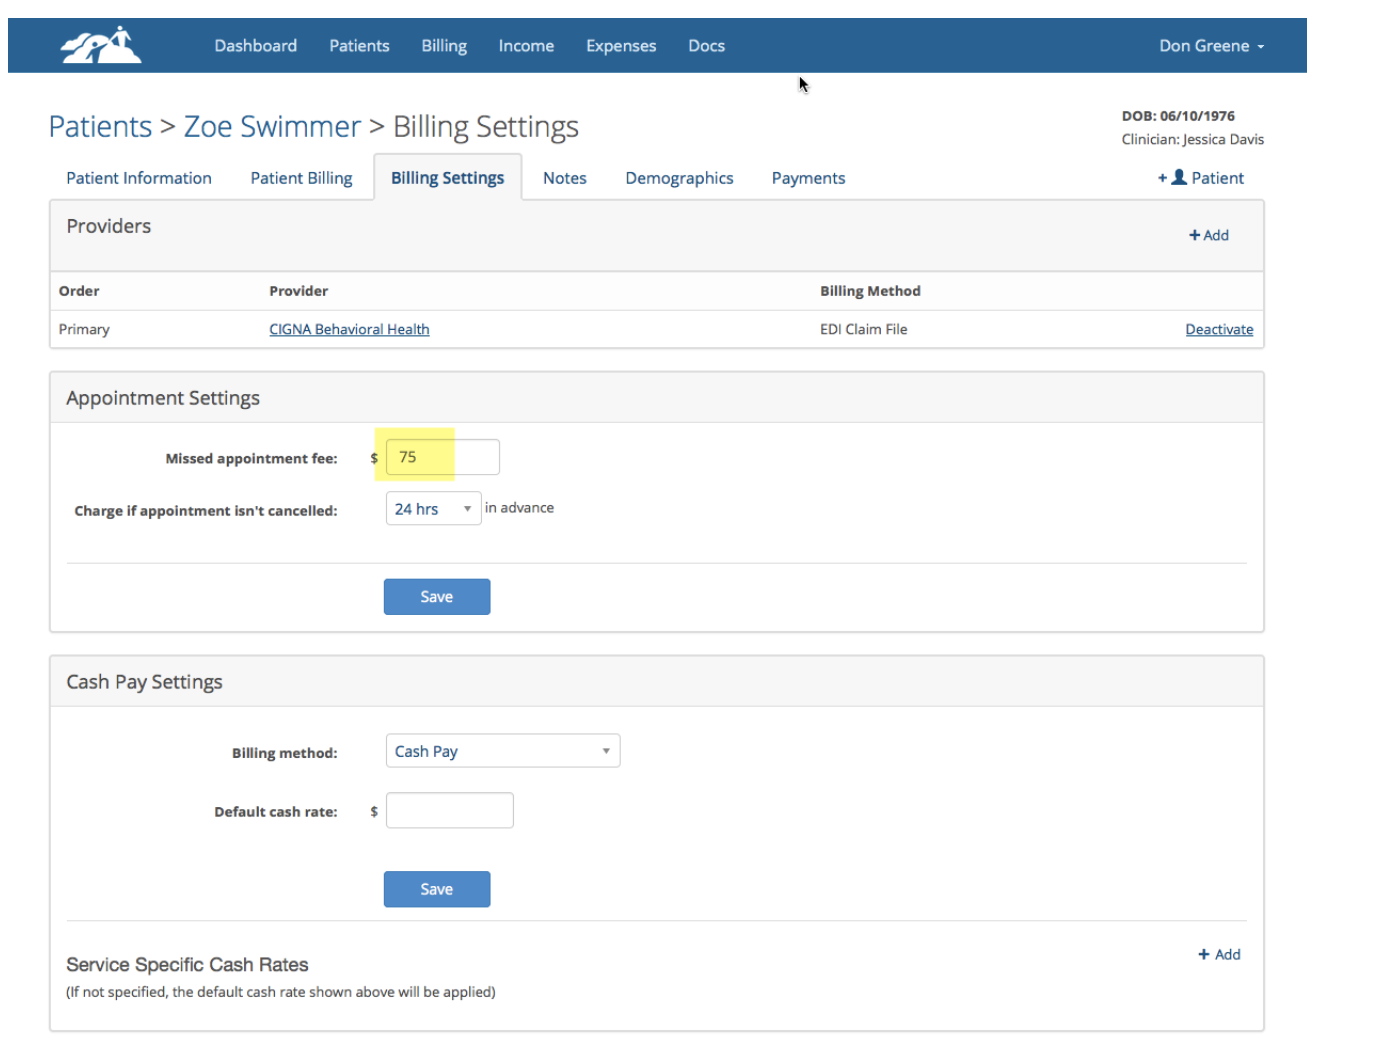Deactivate the CIGNA Behavioral Health provider
This screenshot has height=1048, width=1386.
point(1219,329)
